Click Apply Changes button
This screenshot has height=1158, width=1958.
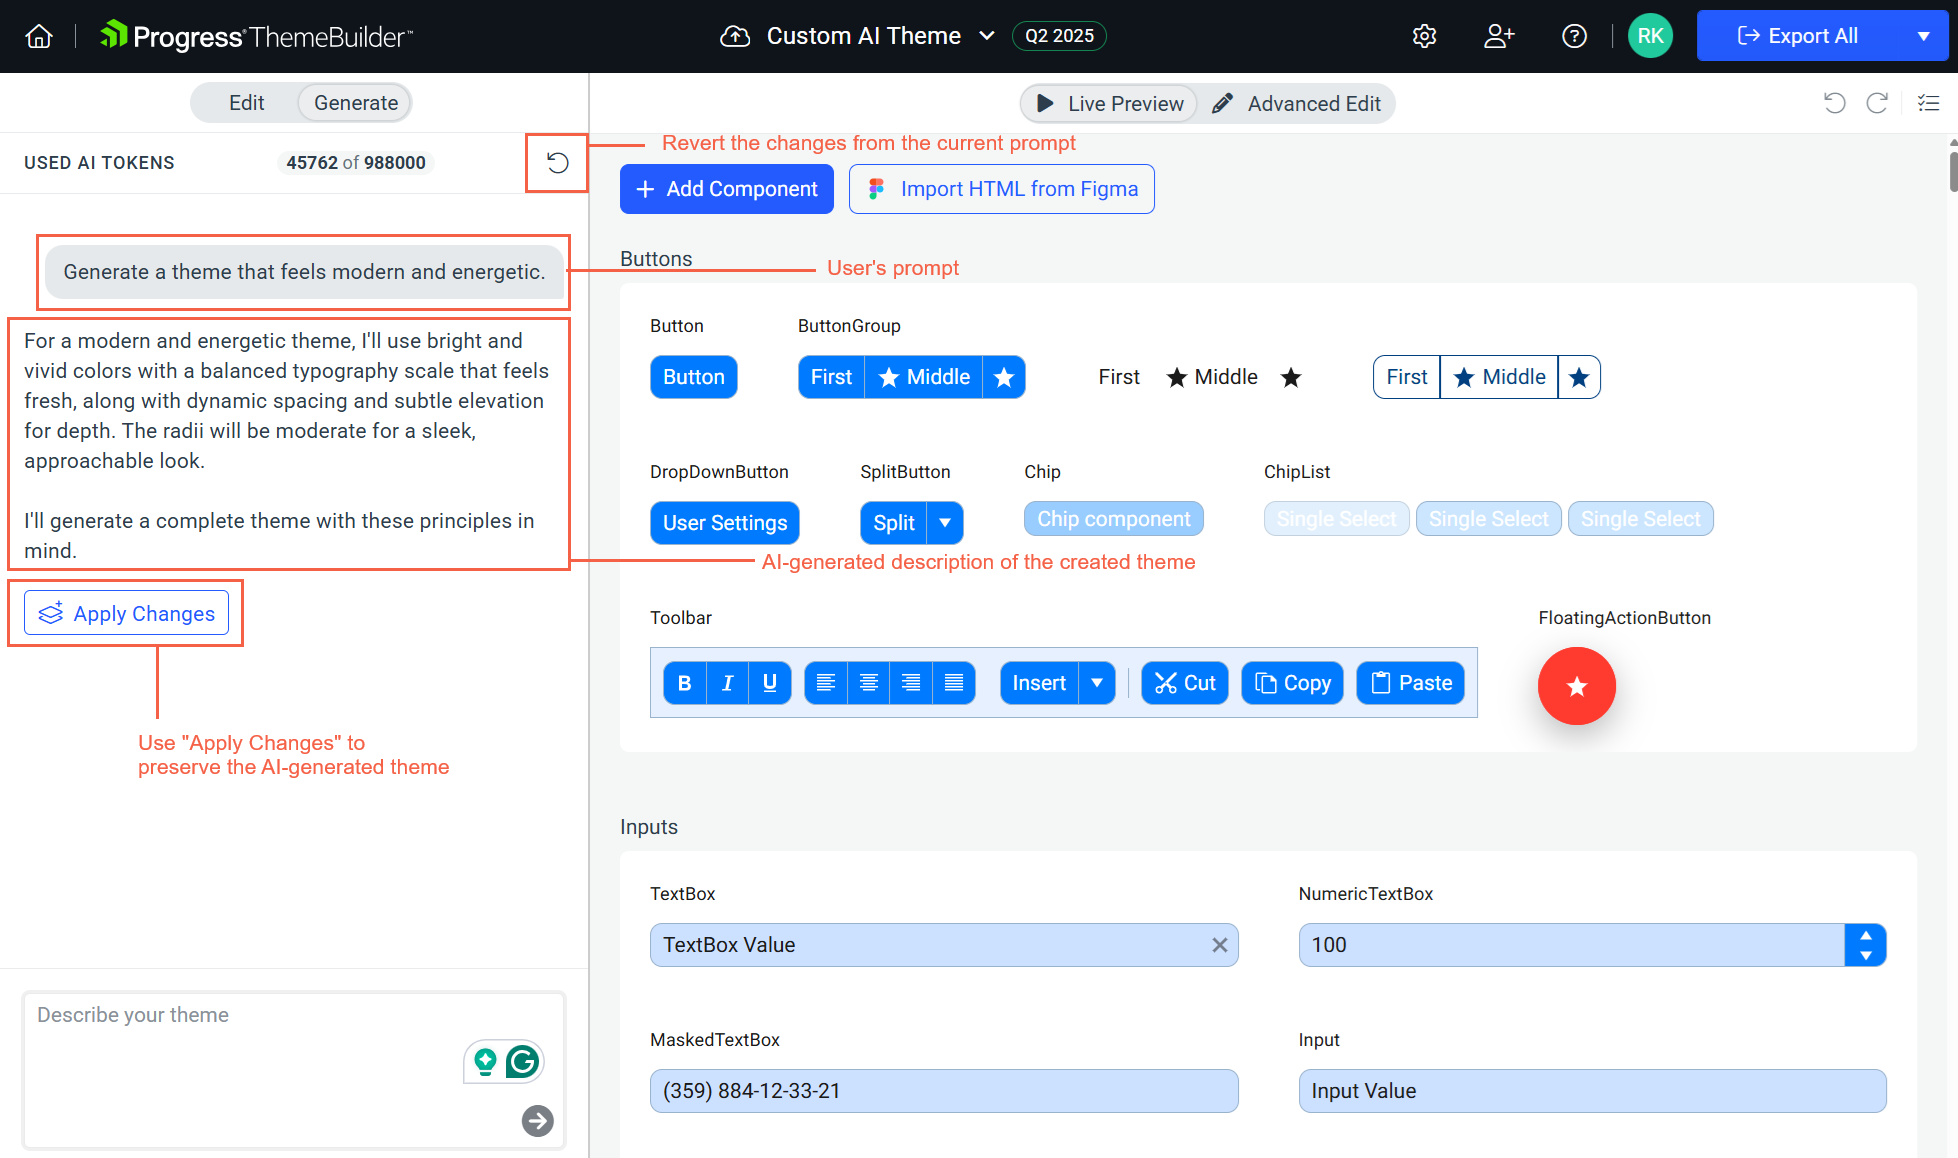tap(127, 614)
